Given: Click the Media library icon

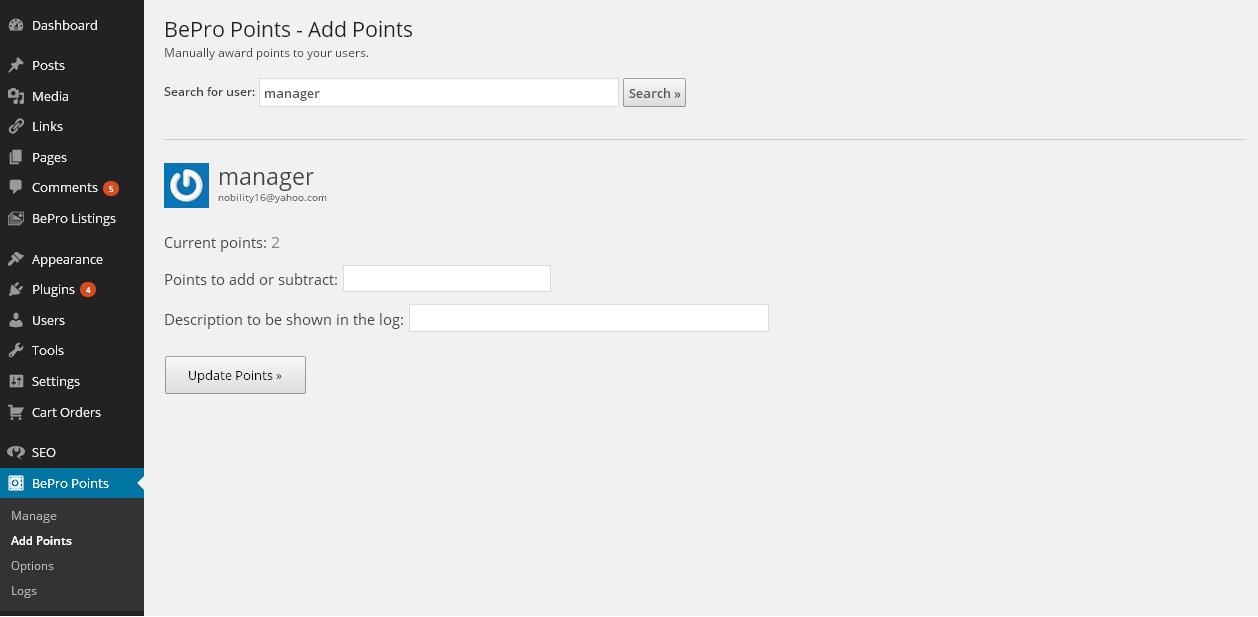Looking at the screenshot, I should tap(16, 96).
